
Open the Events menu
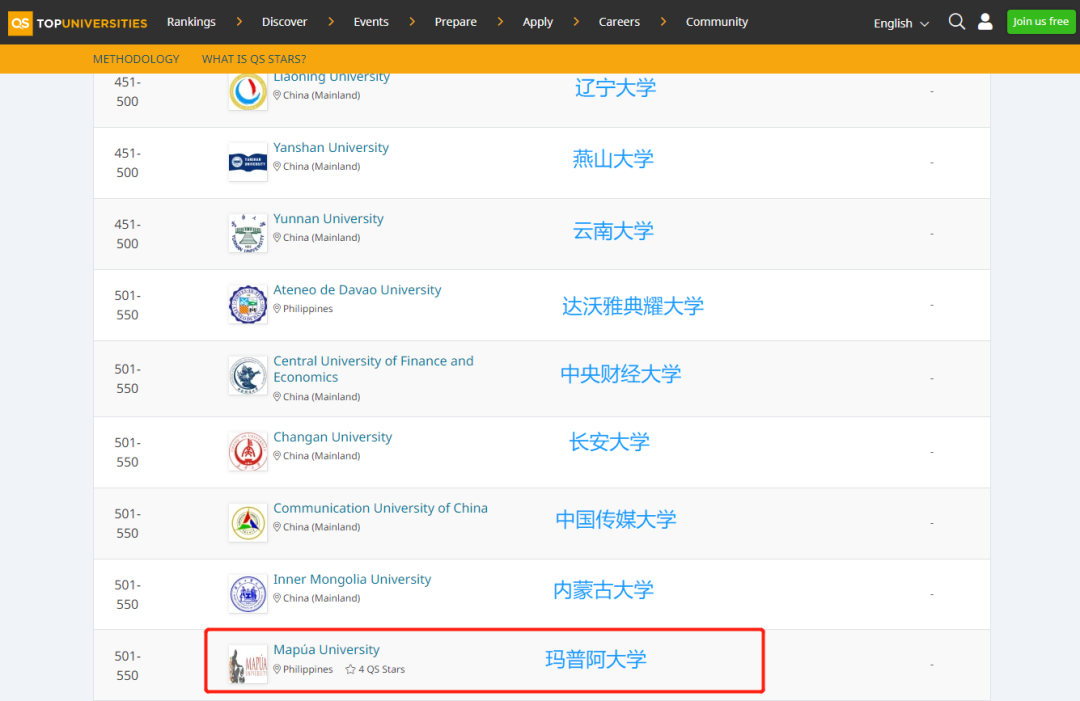coord(371,22)
